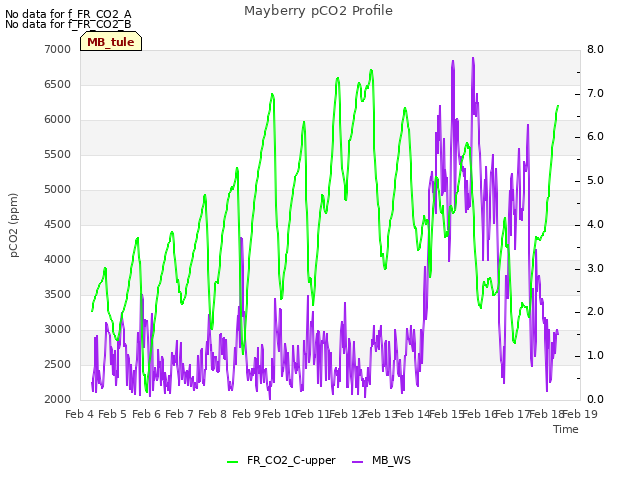Click the 7.0 right-axis tick label
Screen dimensions: 640x480
point(595,93)
